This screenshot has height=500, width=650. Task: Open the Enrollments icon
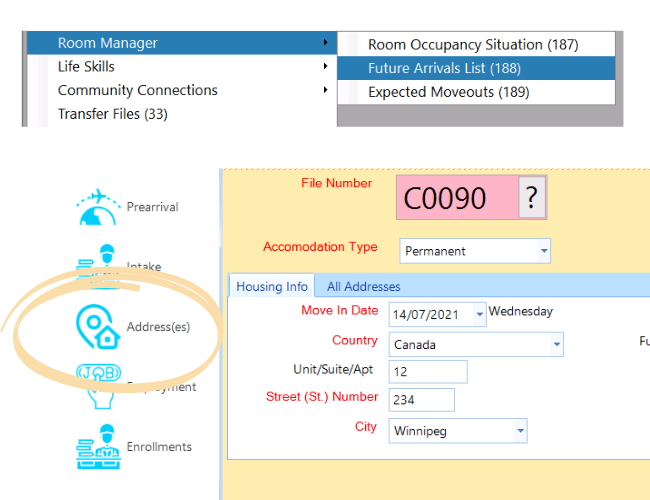[x=99, y=446]
